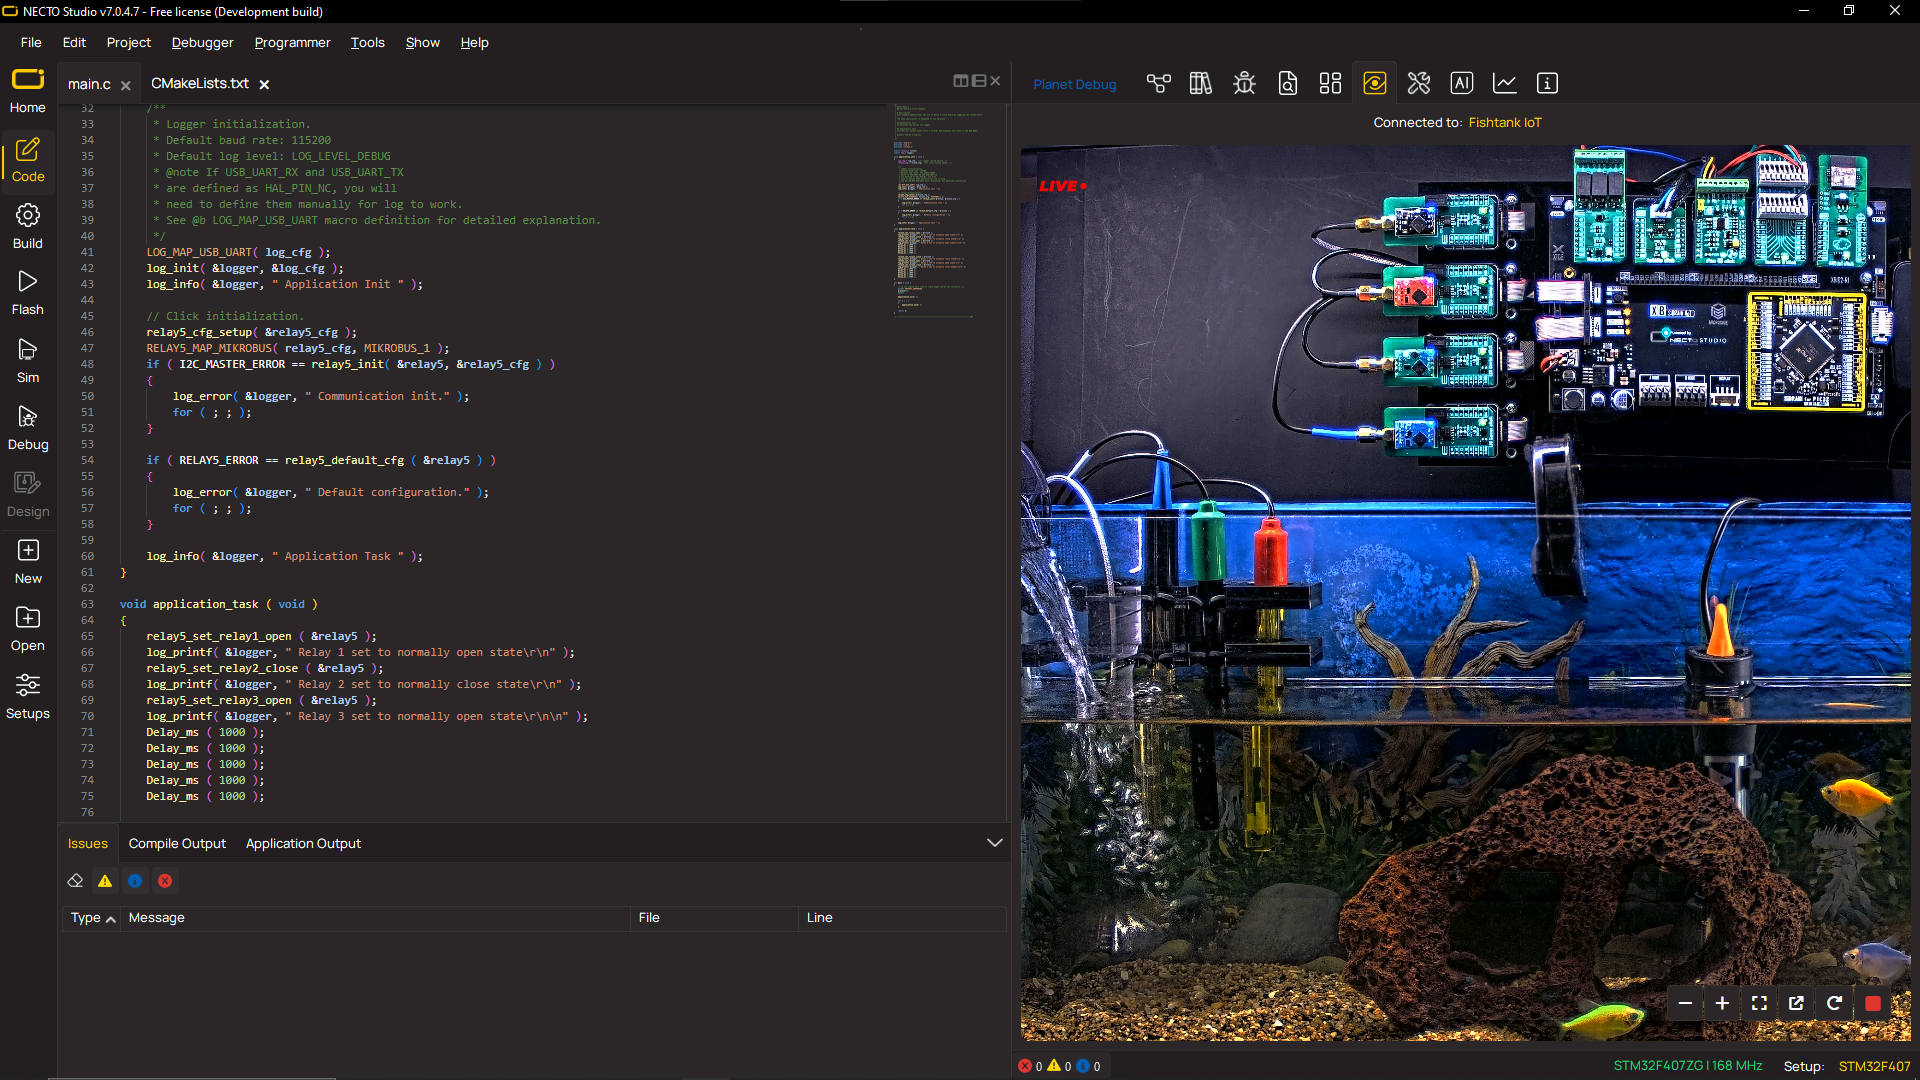Select the Planet Debug eye icon

point(1375,84)
